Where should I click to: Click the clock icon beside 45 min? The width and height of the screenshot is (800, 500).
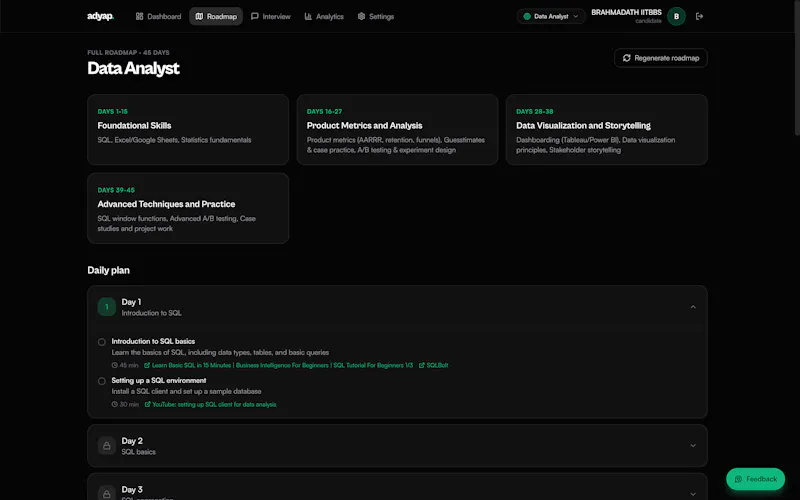point(115,365)
